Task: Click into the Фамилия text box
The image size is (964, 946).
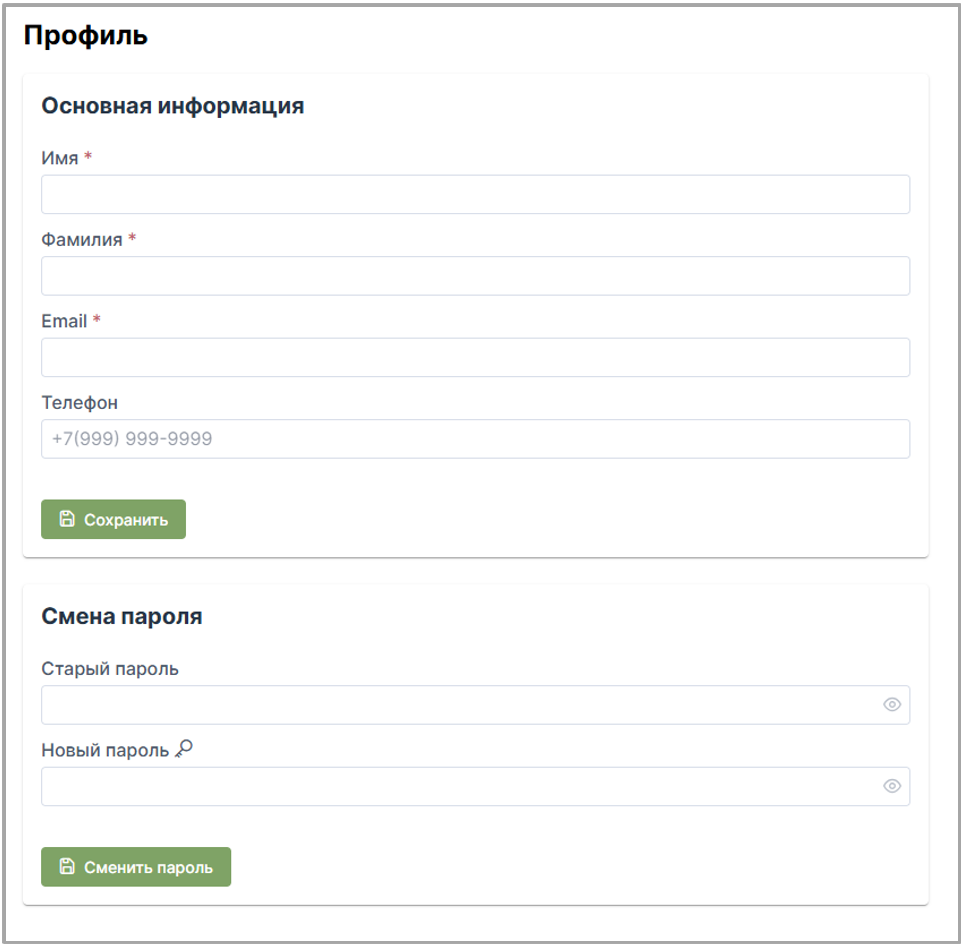Action: (475, 276)
